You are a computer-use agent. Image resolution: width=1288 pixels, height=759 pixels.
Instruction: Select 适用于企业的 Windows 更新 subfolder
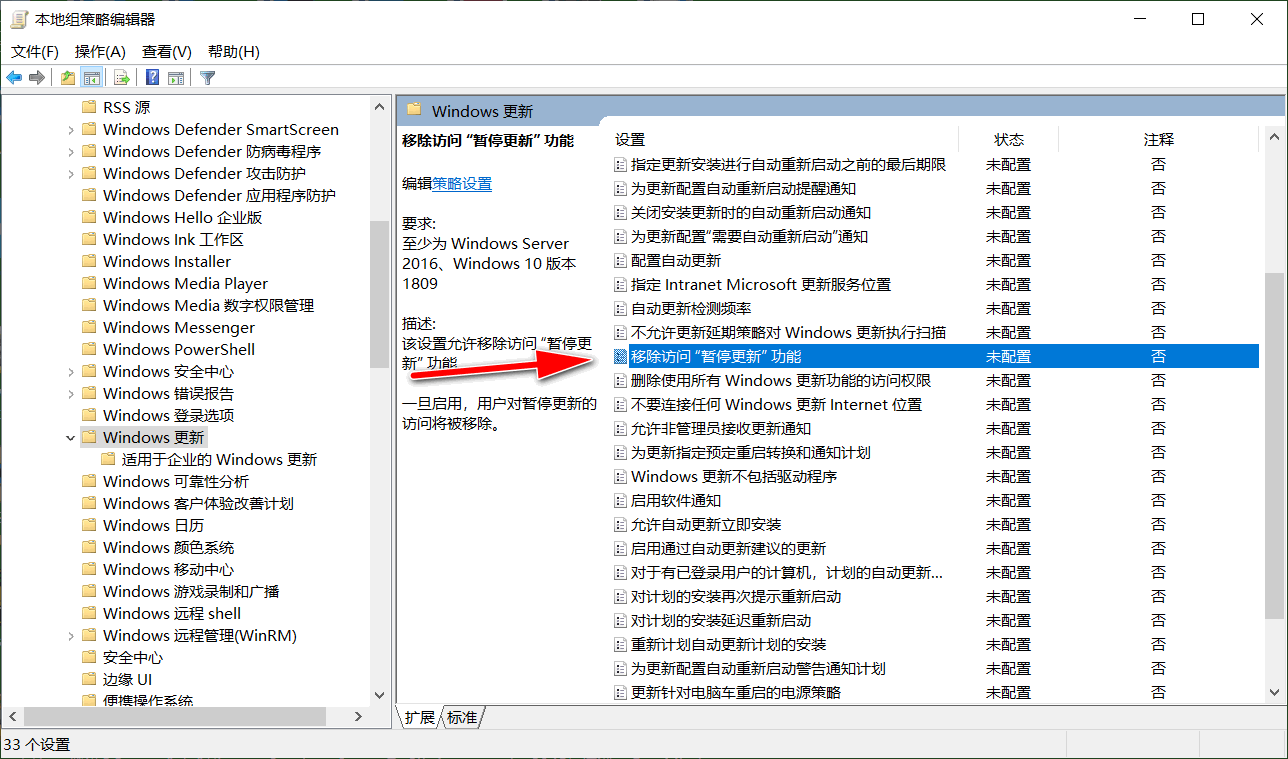pos(219,459)
